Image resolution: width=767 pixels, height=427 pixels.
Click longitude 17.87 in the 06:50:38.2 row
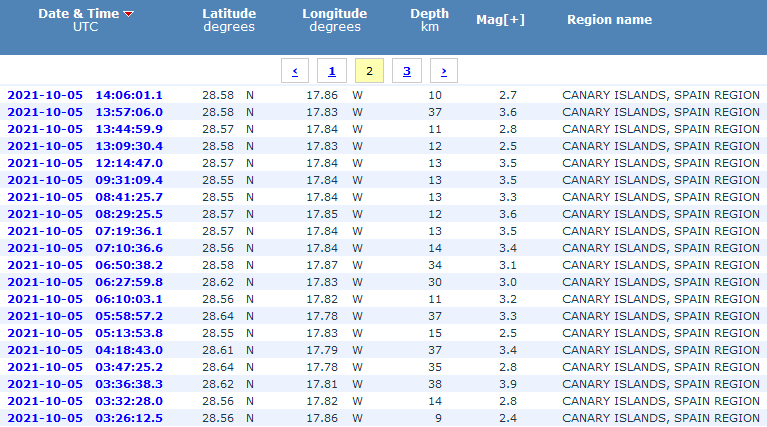pos(322,265)
